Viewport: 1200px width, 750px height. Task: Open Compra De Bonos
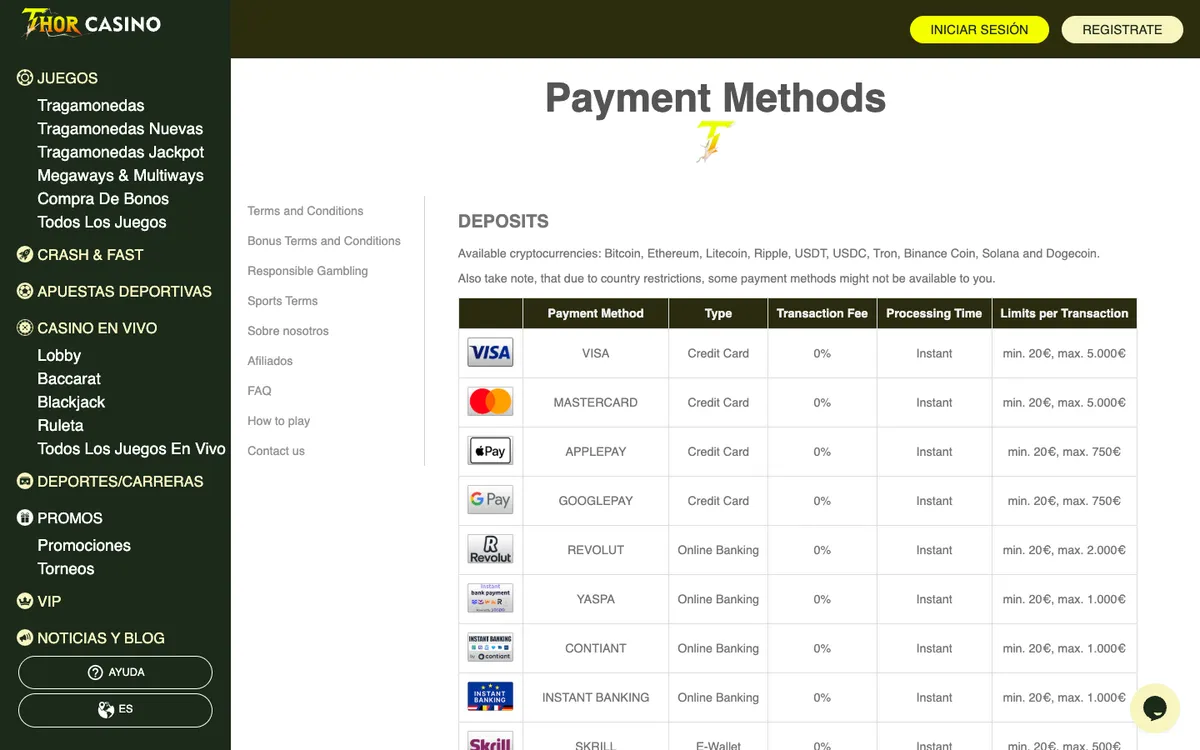click(x=103, y=199)
